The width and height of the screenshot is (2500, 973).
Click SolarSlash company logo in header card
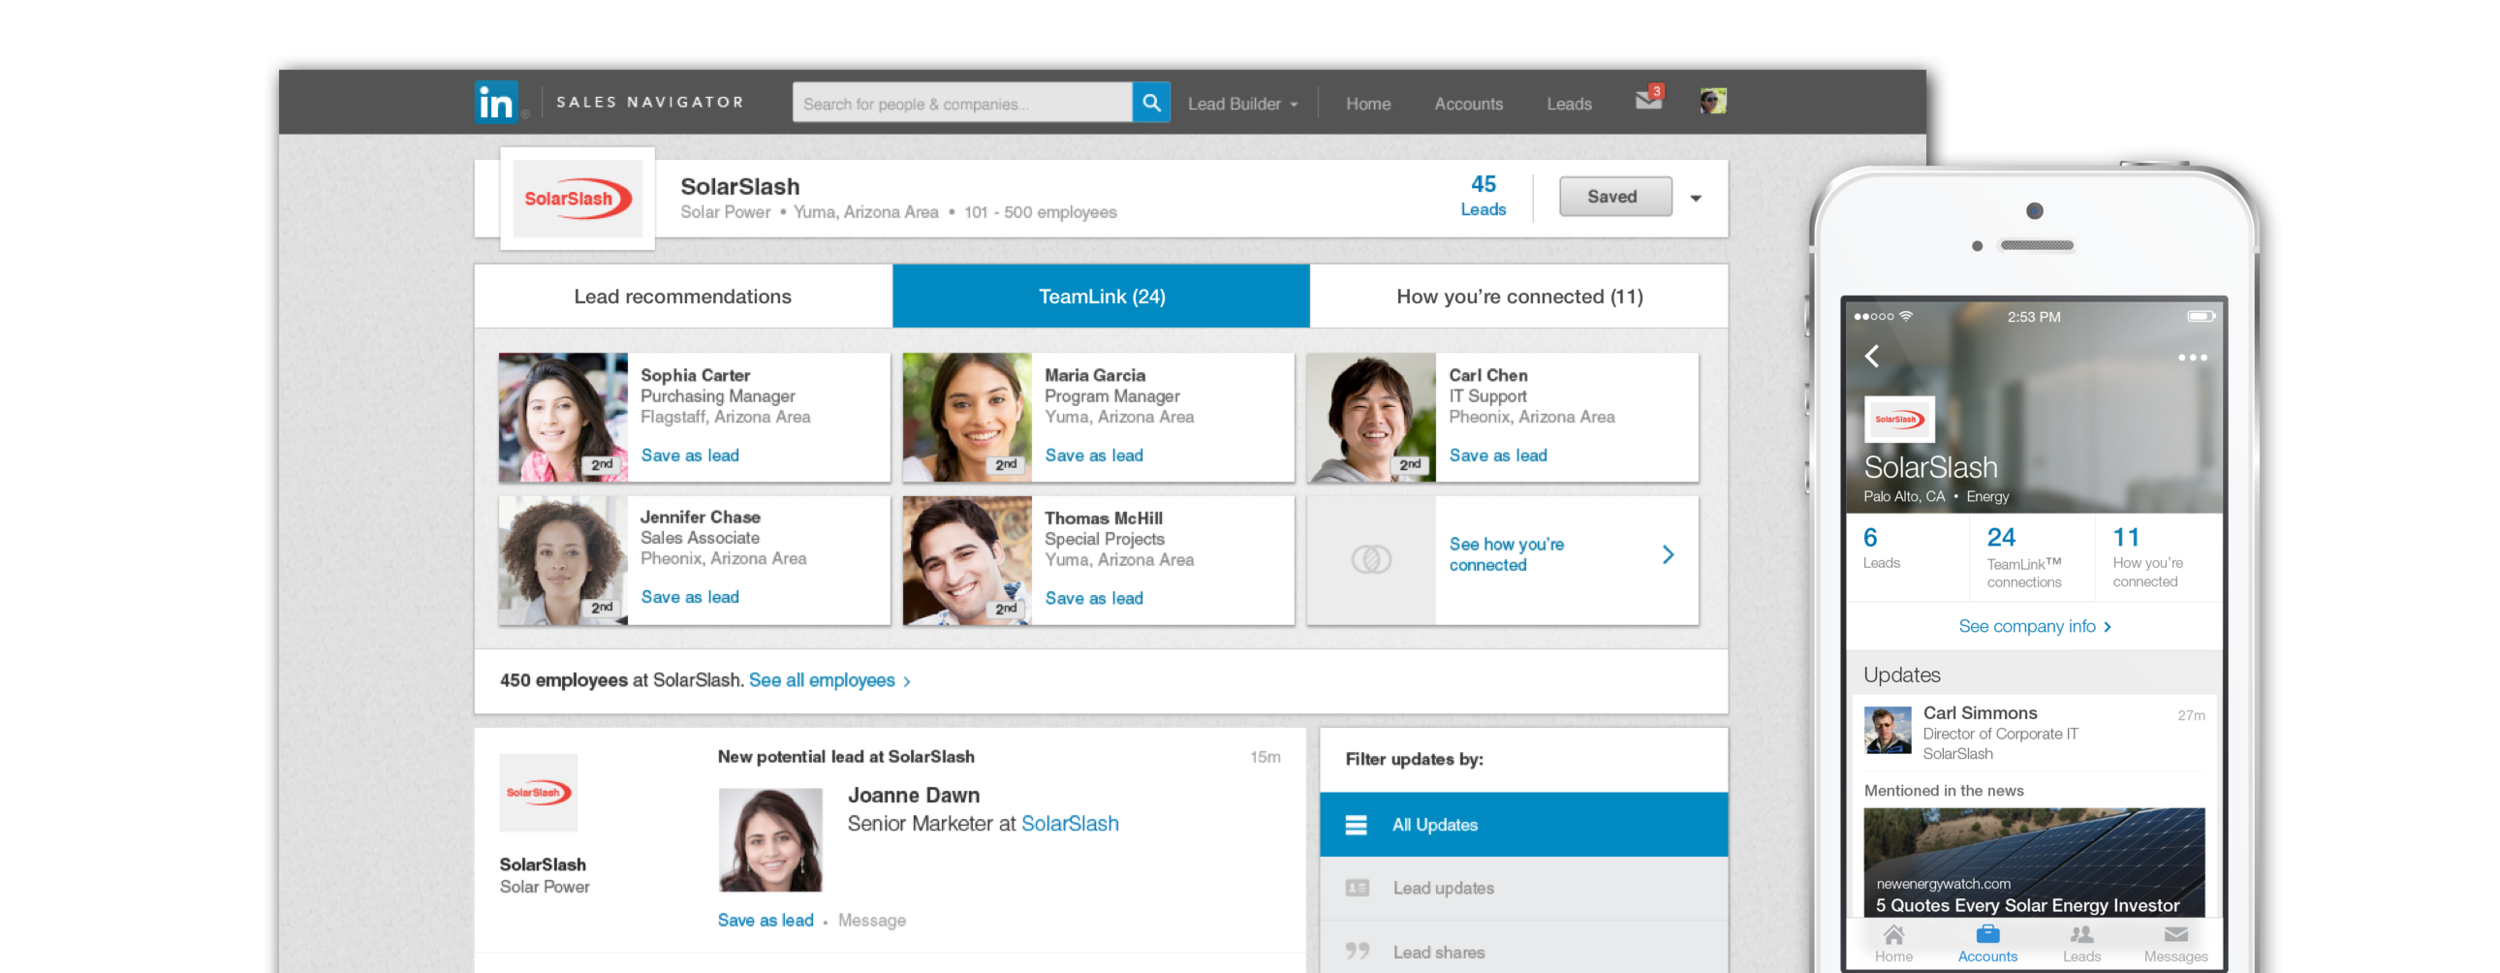pyautogui.click(x=578, y=199)
